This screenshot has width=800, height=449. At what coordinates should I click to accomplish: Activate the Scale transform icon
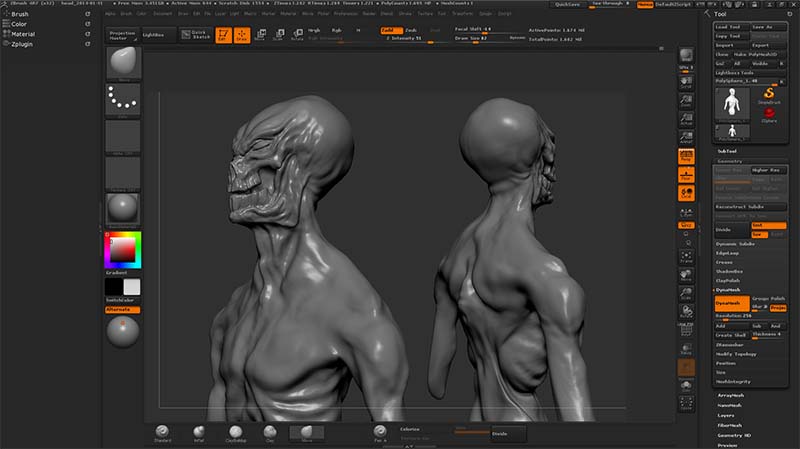coord(279,35)
